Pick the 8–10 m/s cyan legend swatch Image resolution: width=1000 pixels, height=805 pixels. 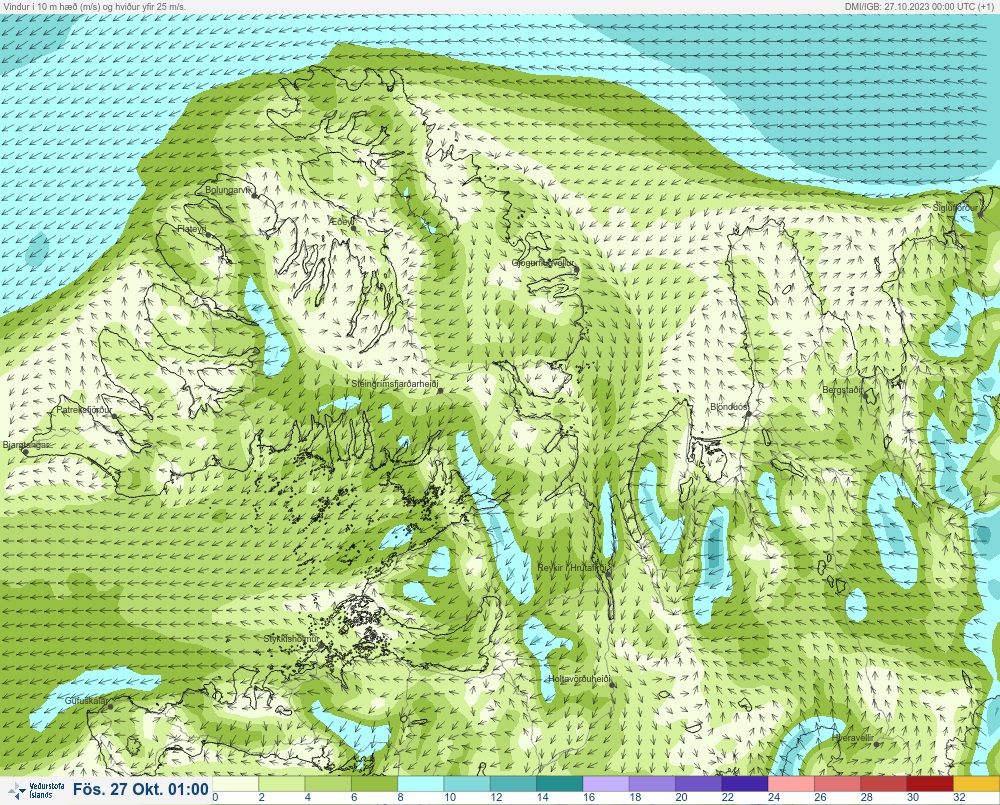420,783
